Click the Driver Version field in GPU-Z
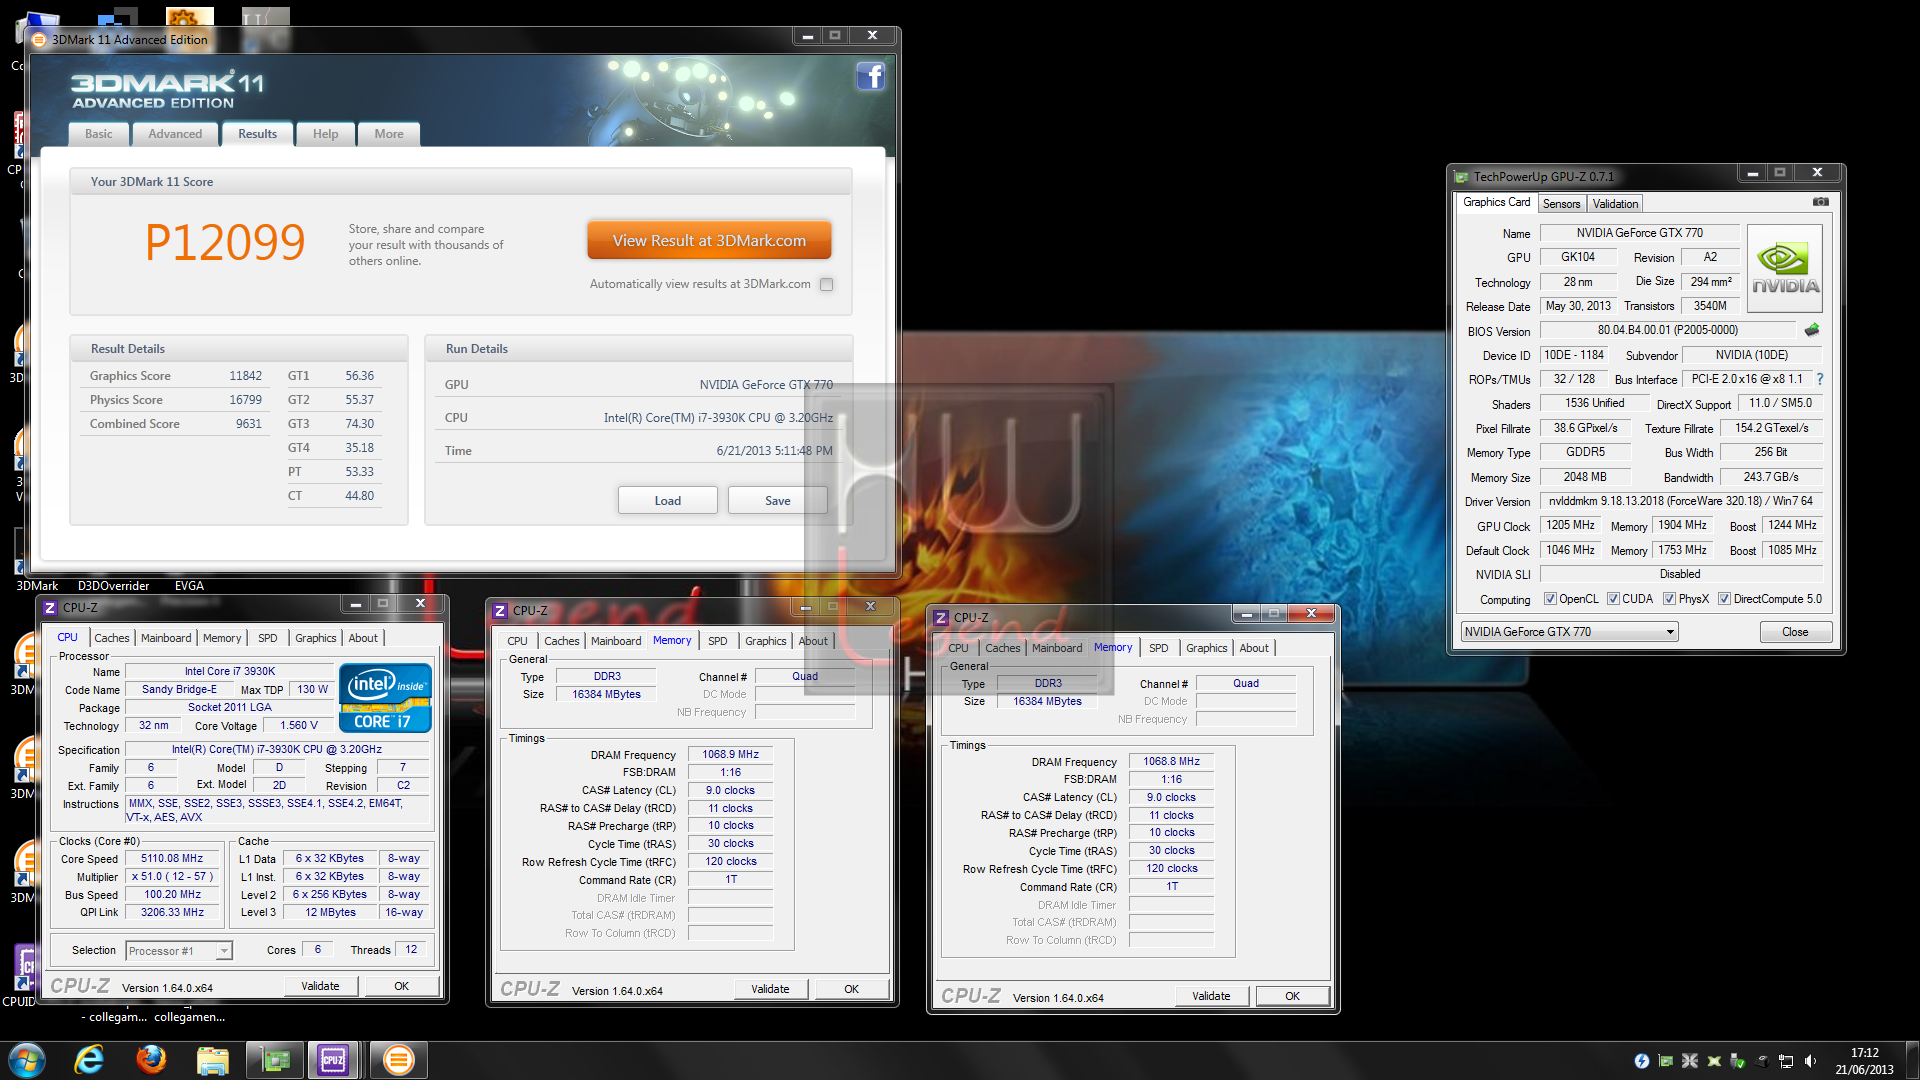 pyautogui.click(x=1681, y=501)
